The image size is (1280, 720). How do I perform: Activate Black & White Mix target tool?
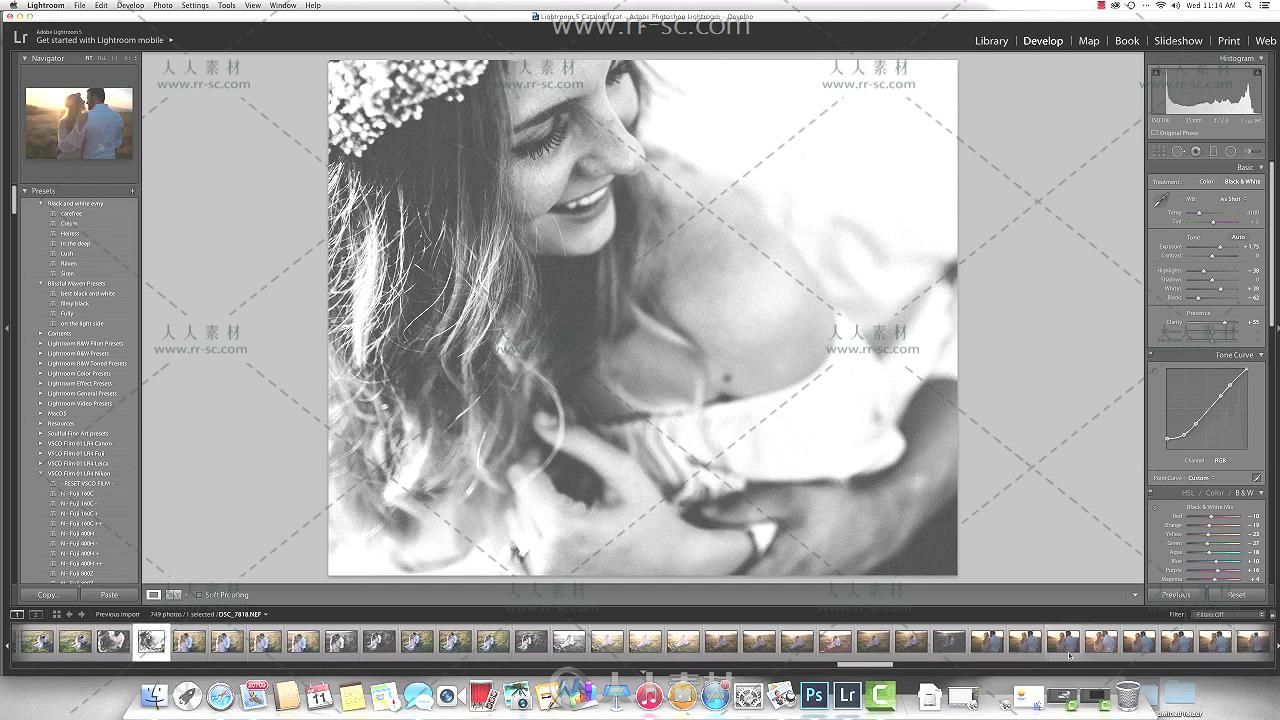(1154, 507)
